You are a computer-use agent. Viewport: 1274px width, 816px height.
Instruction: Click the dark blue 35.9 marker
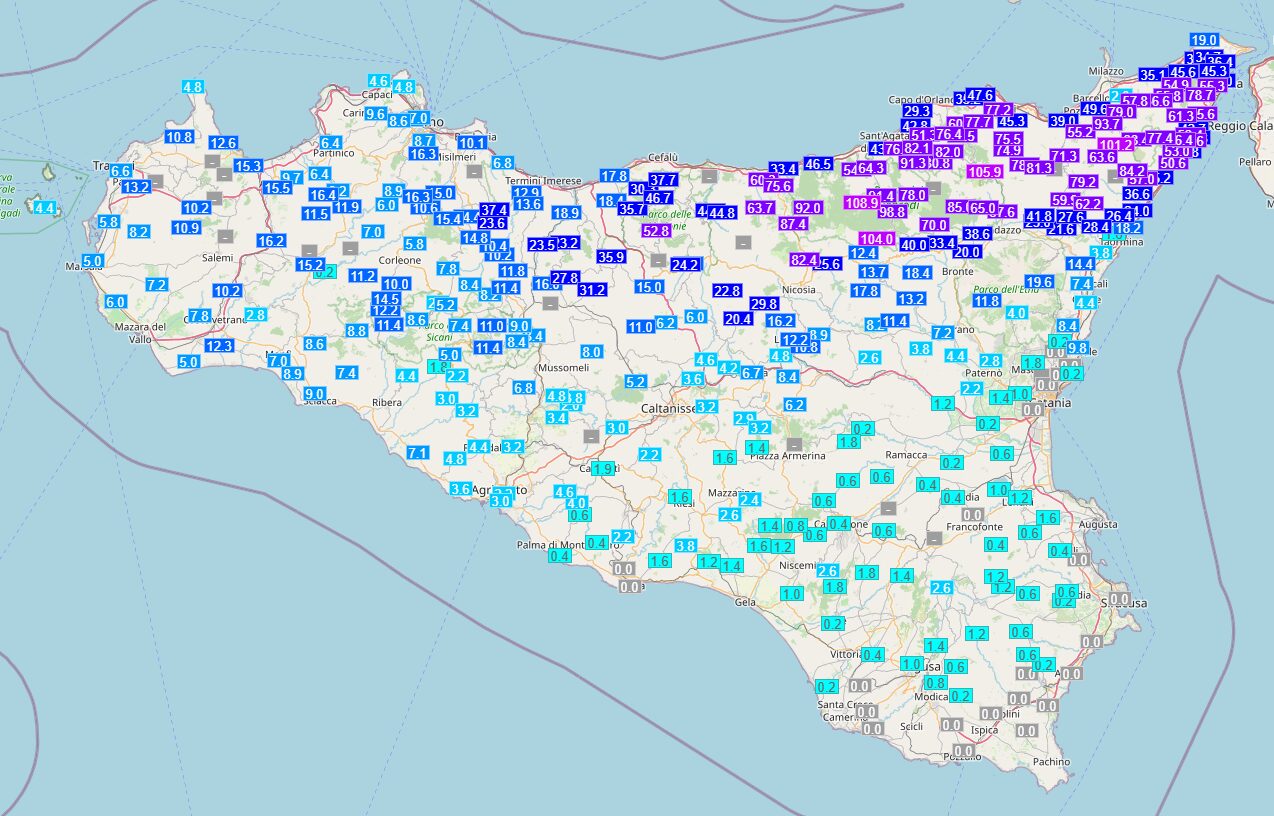click(611, 257)
